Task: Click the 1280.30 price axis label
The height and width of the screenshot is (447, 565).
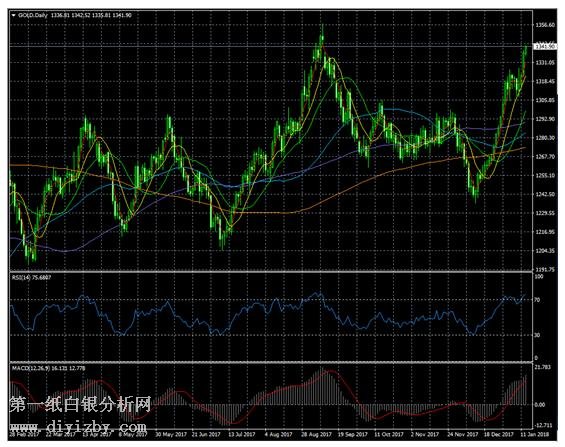Action: [545, 138]
